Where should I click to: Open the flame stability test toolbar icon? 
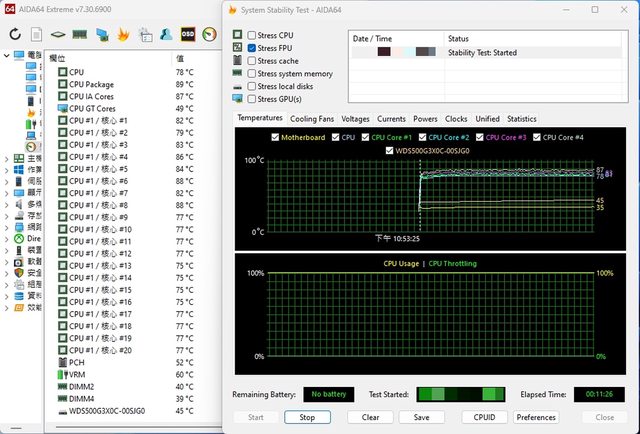click(124, 34)
